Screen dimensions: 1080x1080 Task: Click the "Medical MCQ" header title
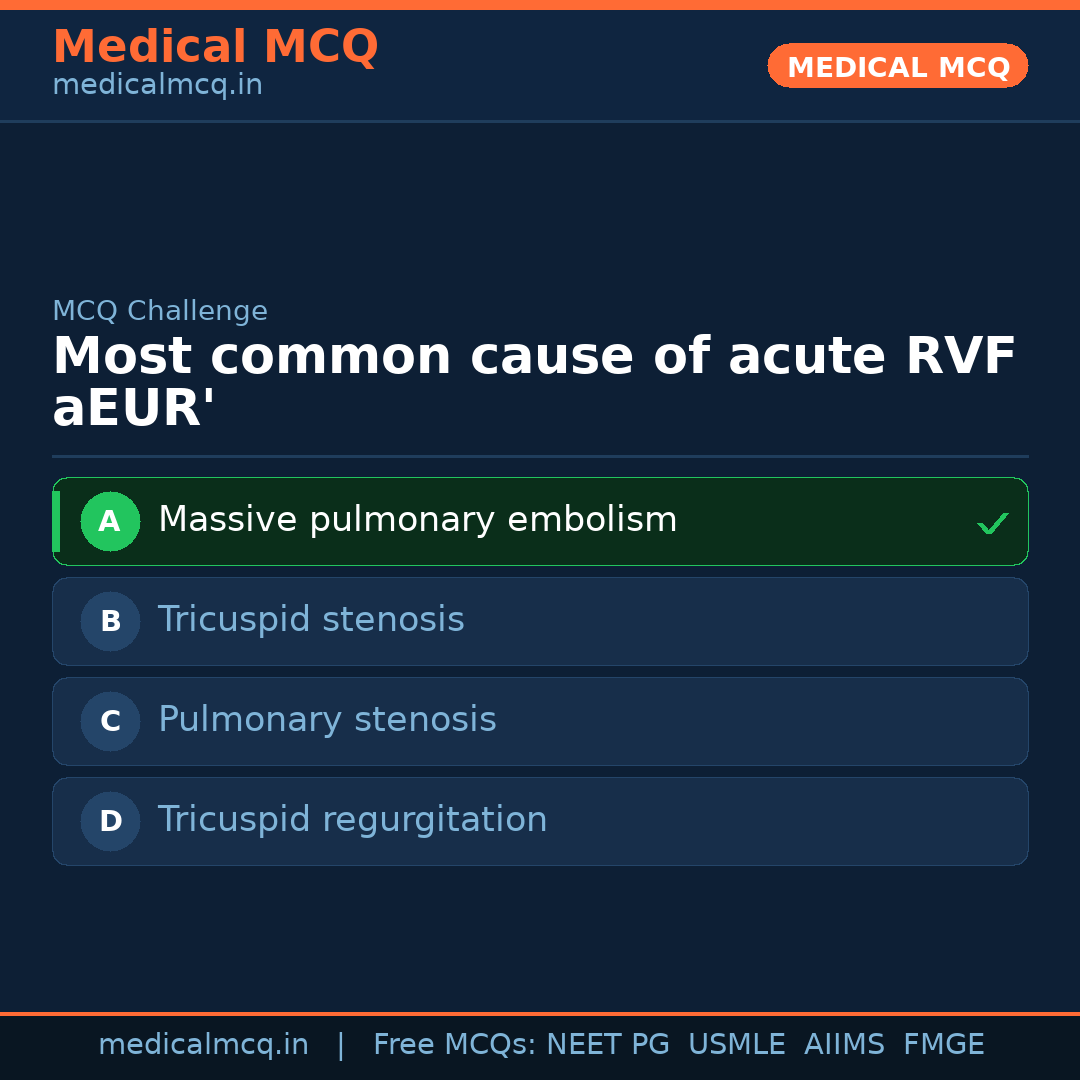tap(215, 47)
